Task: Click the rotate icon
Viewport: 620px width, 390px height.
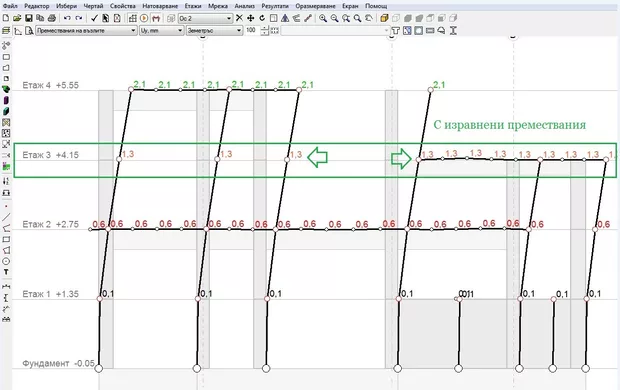Action: pos(262,18)
